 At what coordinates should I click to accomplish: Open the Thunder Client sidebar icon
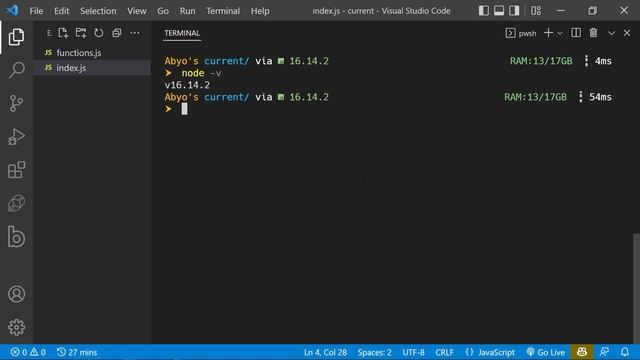tap(16, 203)
